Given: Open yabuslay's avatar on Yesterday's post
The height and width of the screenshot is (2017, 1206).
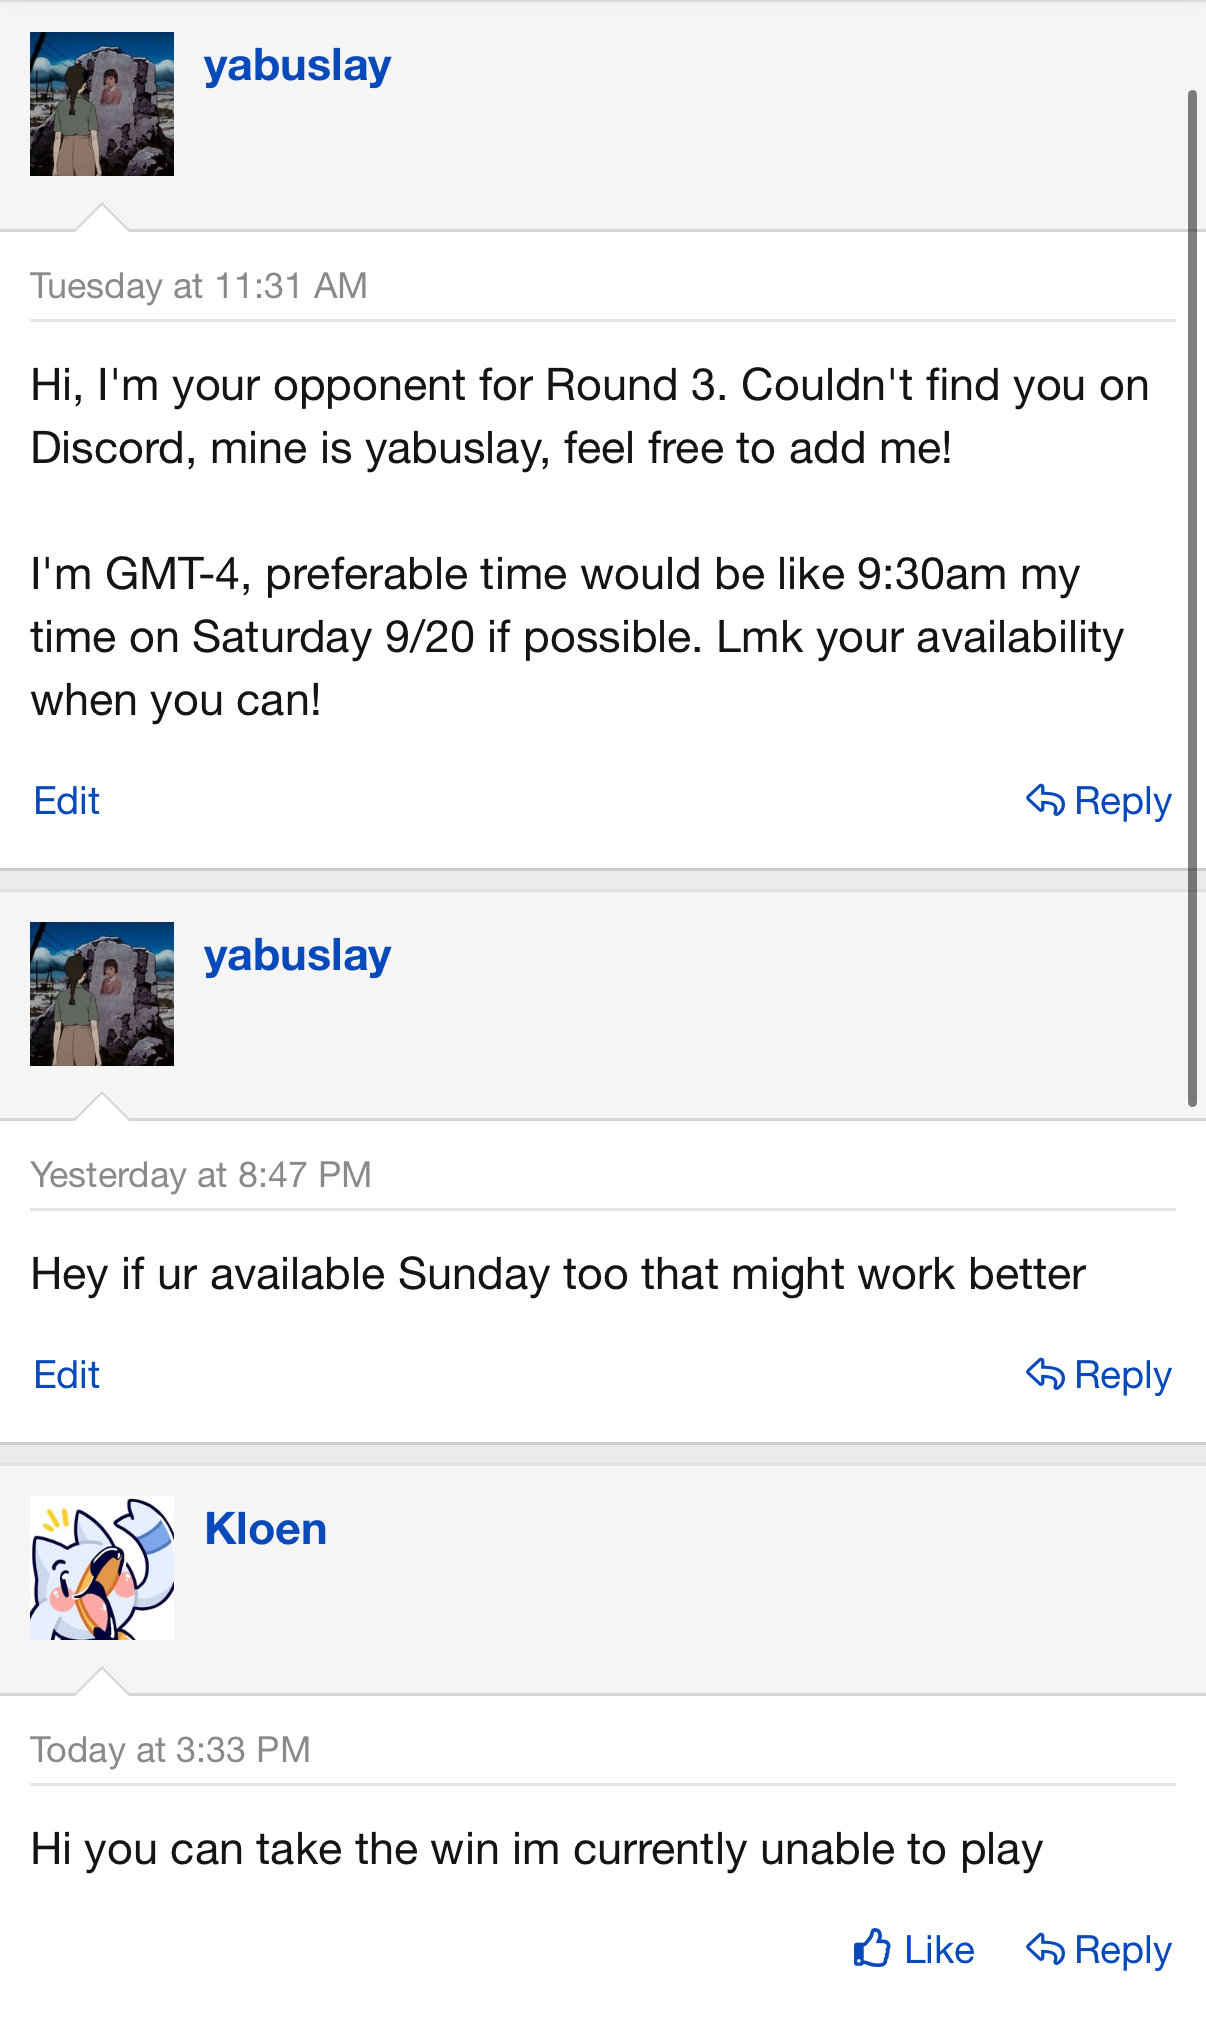Looking at the screenshot, I should tap(102, 994).
